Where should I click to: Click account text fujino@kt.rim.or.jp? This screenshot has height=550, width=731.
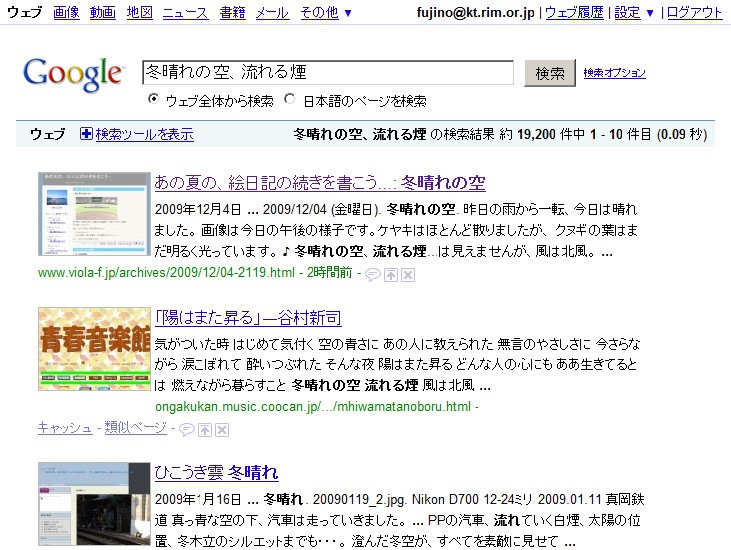pyautogui.click(x=476, y=13)
